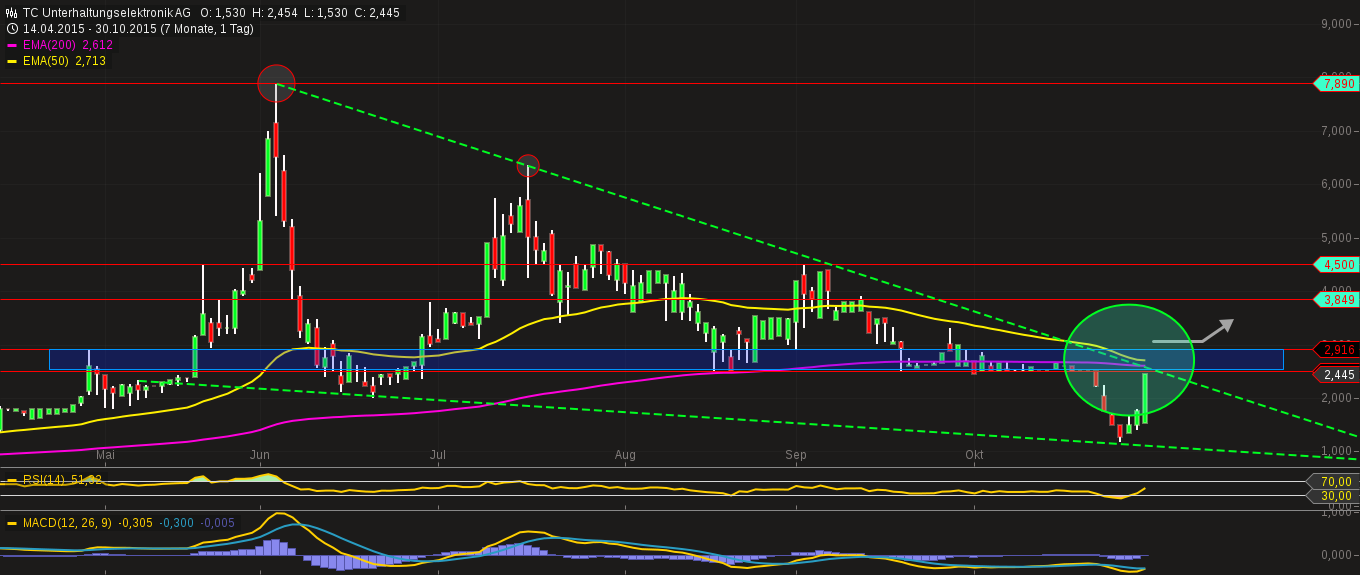Click the clock icon beside the date range
Screen dimensions: 1360x575
[12, 29]
